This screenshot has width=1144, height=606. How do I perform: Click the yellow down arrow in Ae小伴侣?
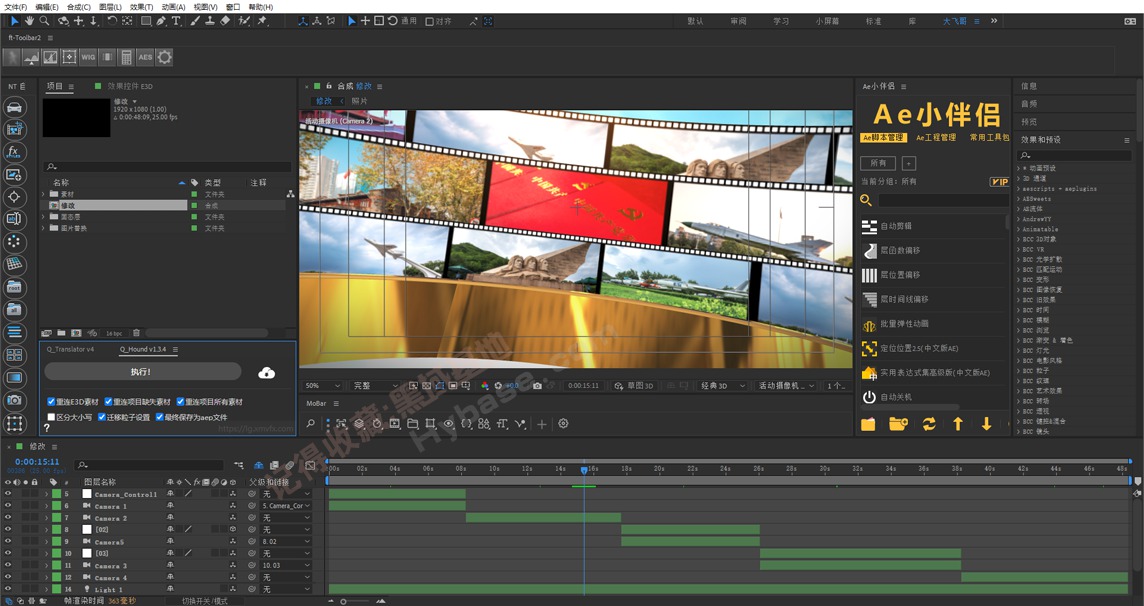tap(986, 424)
